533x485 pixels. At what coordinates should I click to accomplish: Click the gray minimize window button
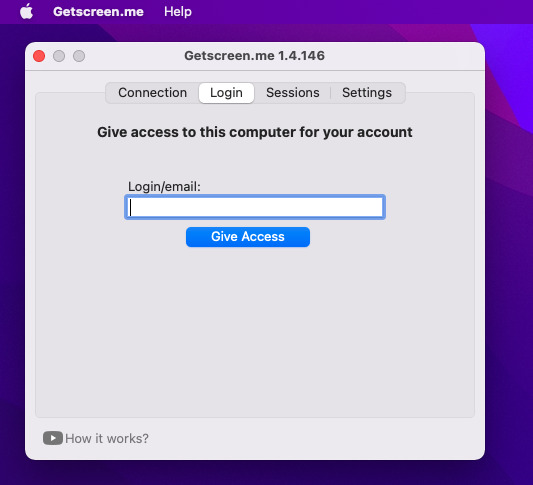(59, 56)
